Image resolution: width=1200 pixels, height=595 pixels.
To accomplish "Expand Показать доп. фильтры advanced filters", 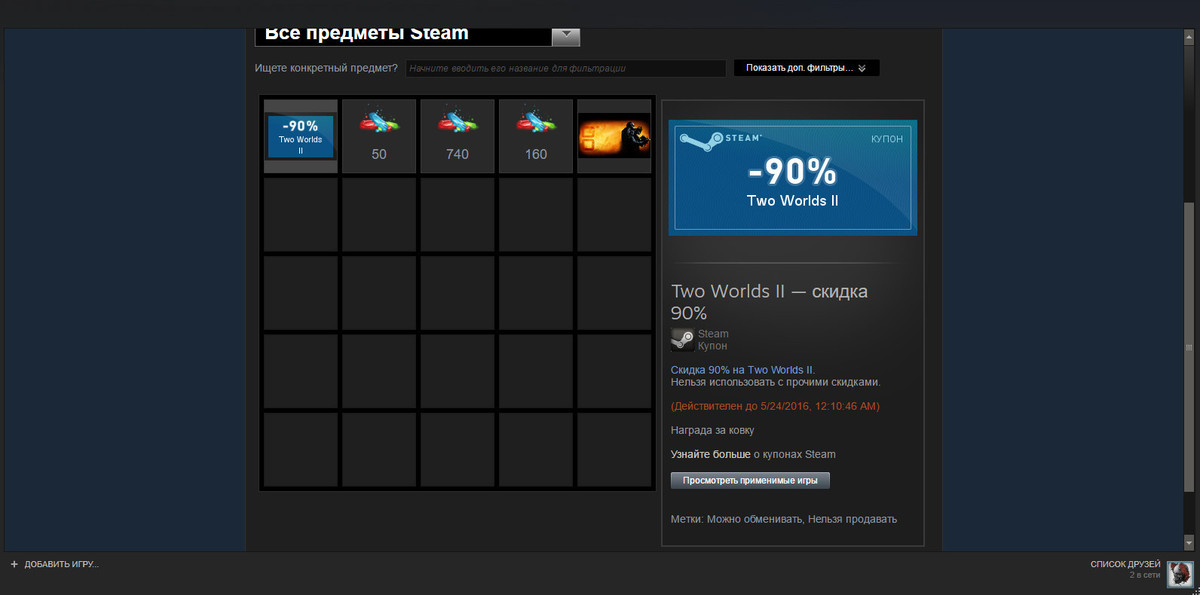I will tap(806, 68).
